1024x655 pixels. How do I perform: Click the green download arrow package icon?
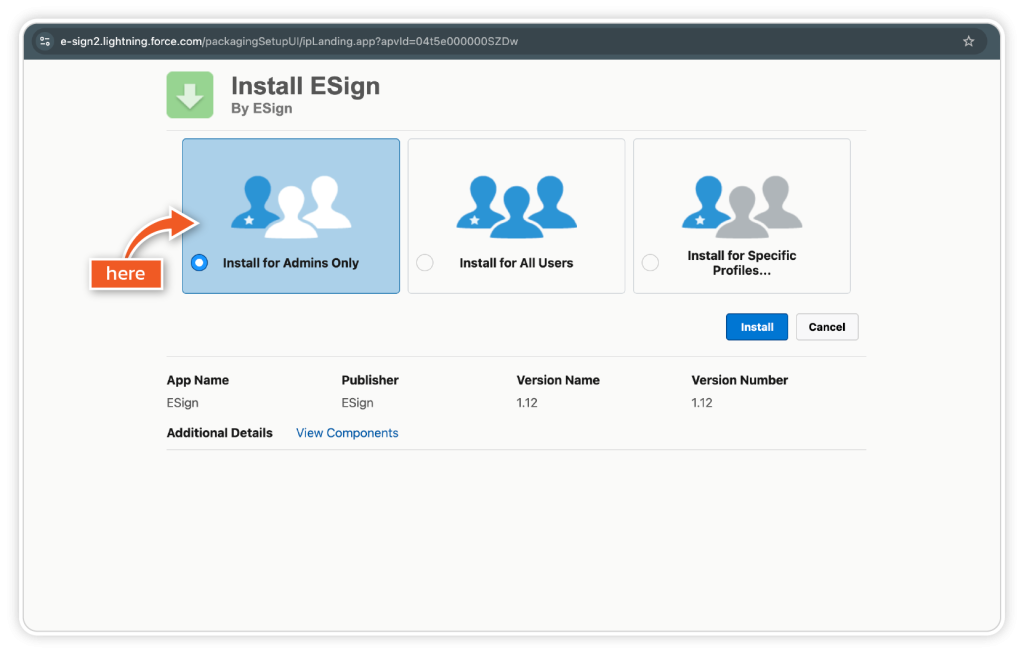[x=190, y=95]
